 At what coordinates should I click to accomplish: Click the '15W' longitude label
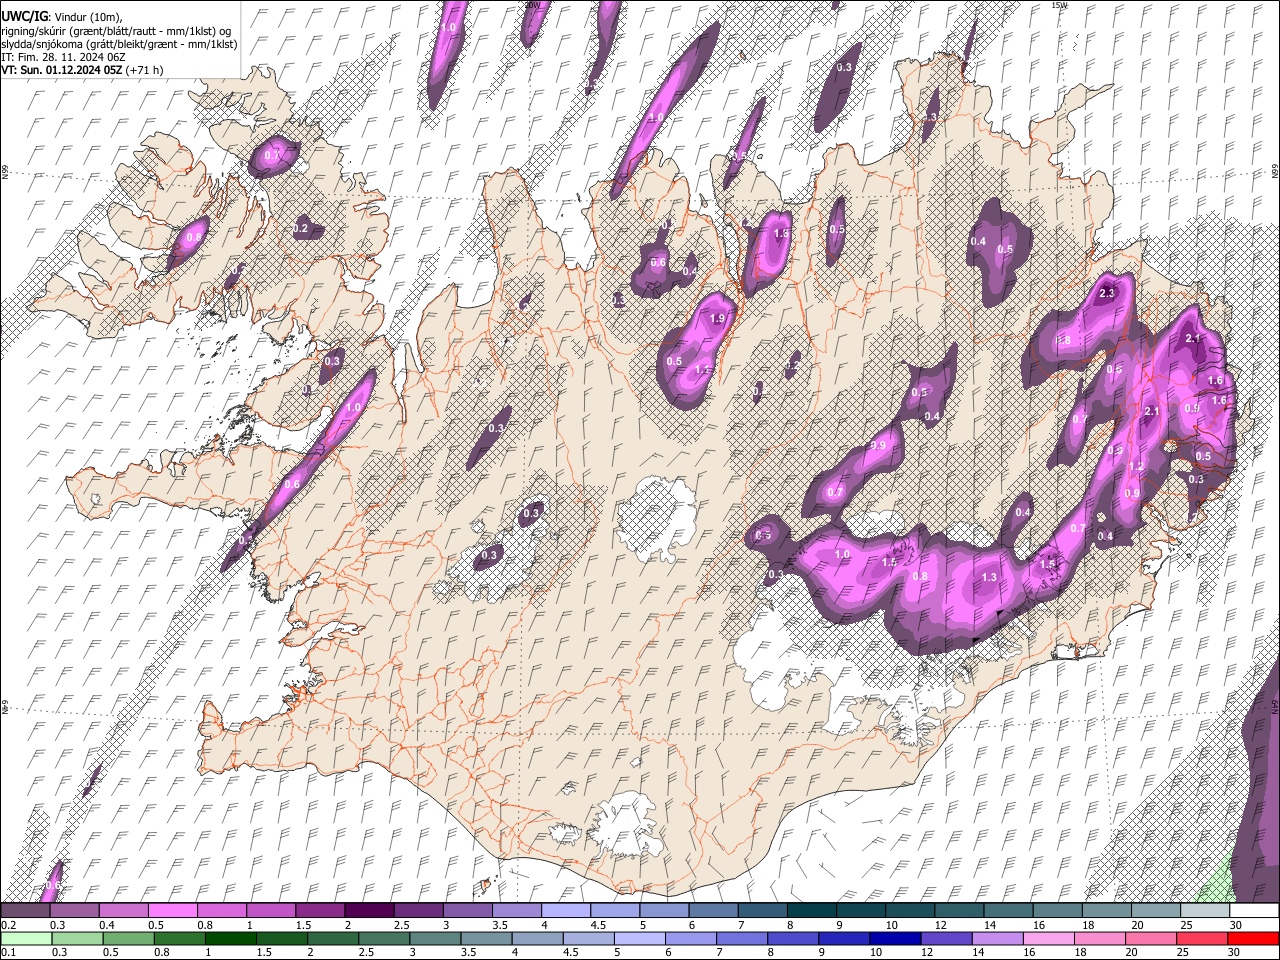tap(1059, 5)
